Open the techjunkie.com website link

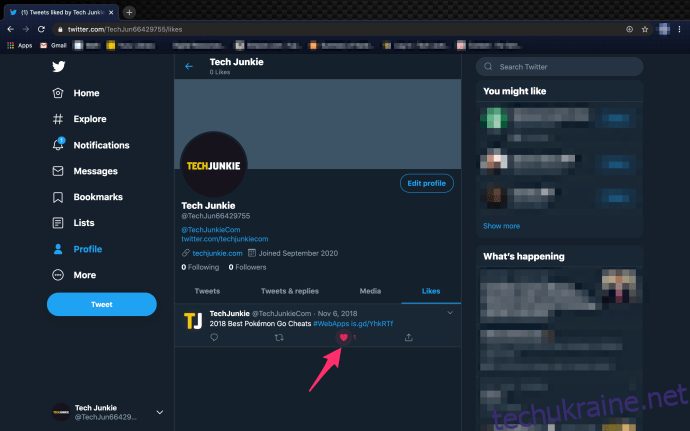(217, 253)
